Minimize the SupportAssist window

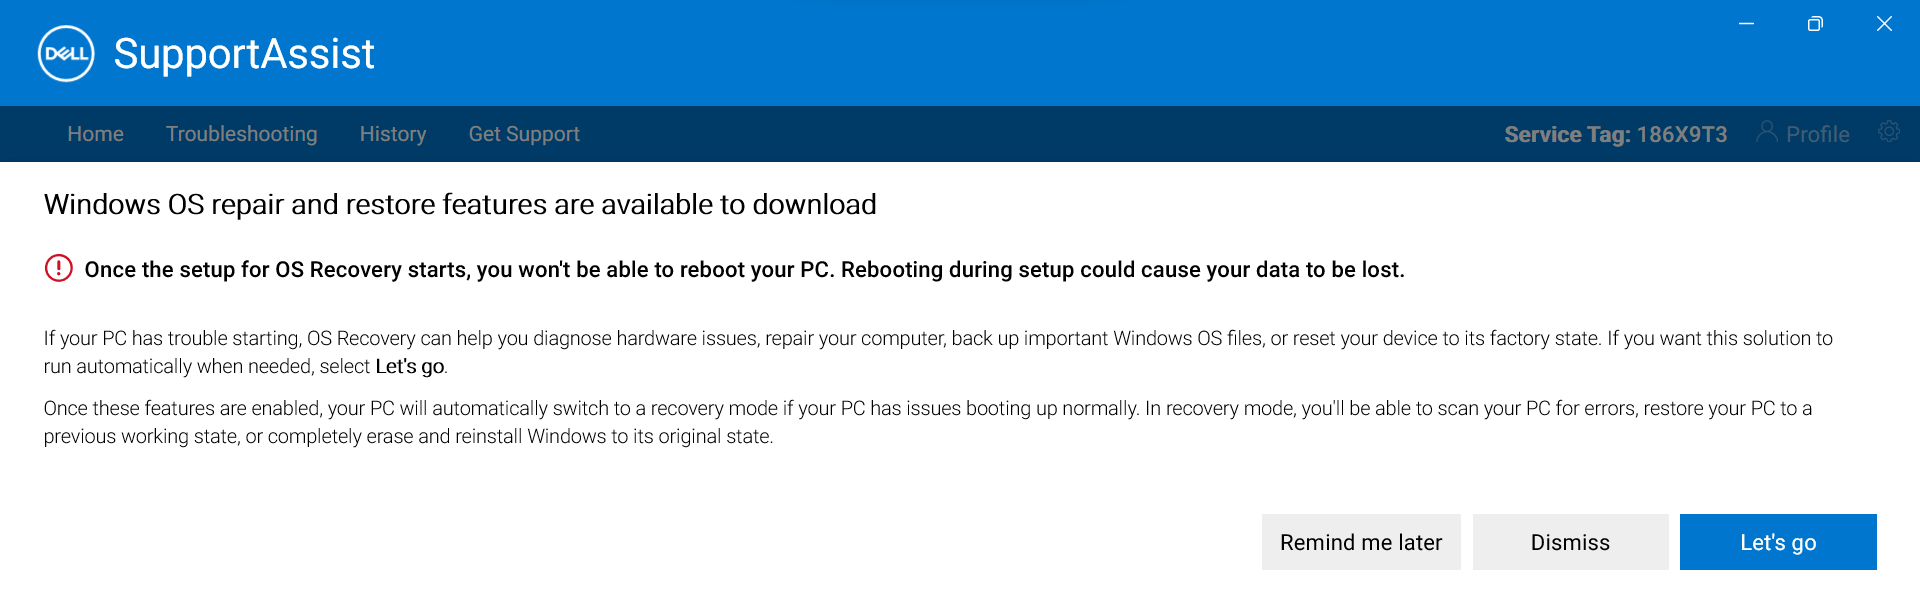tap(1746, 24)
